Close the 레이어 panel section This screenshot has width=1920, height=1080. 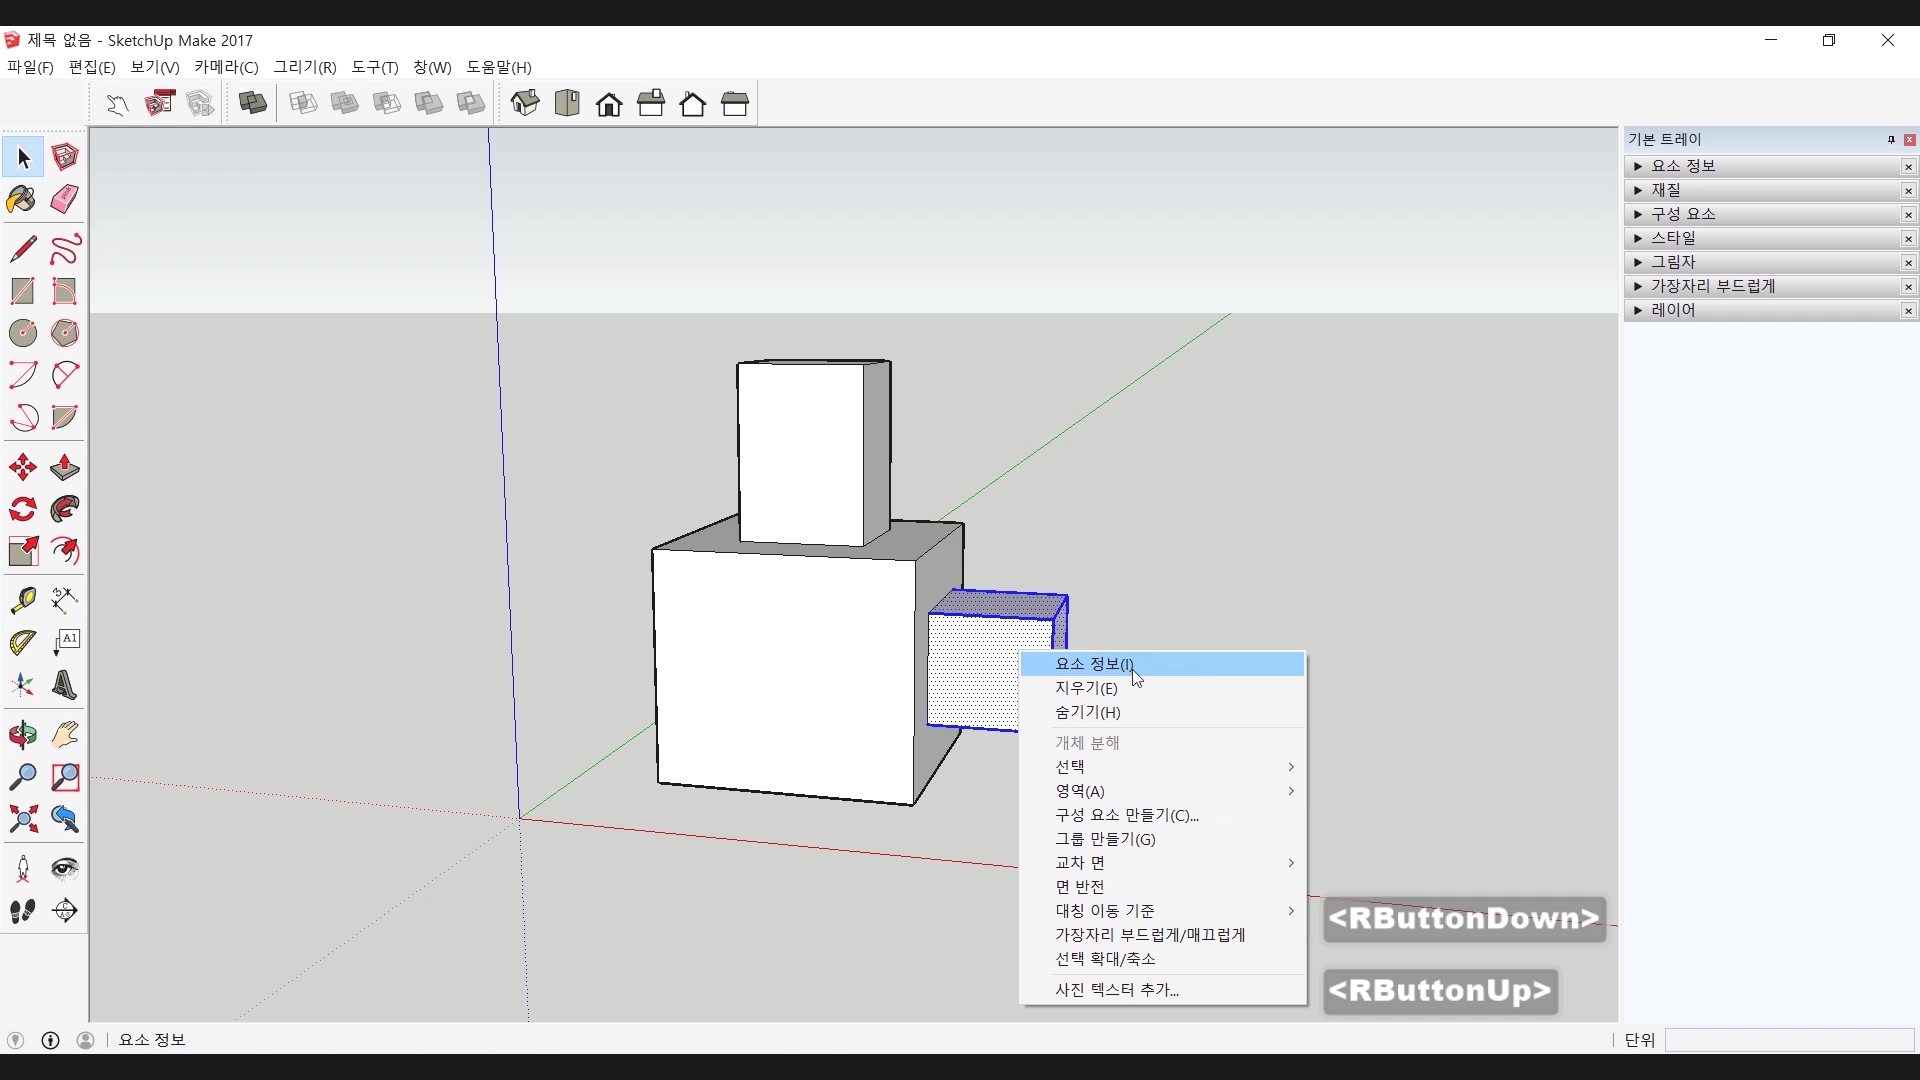click(1908, 311)
